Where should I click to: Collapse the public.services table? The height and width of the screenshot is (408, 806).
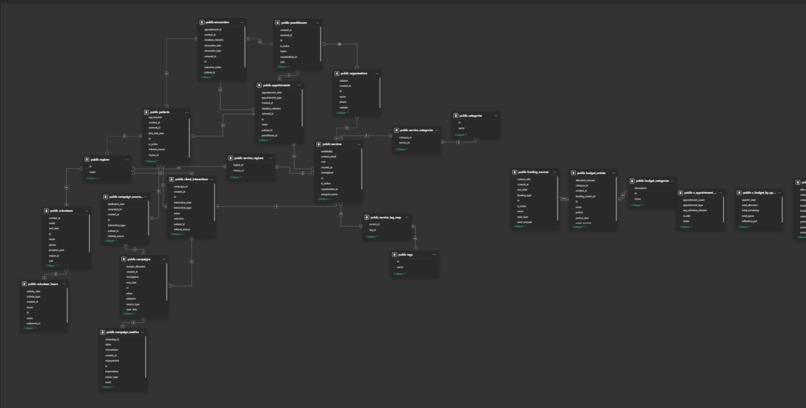[x=324, y=199]
